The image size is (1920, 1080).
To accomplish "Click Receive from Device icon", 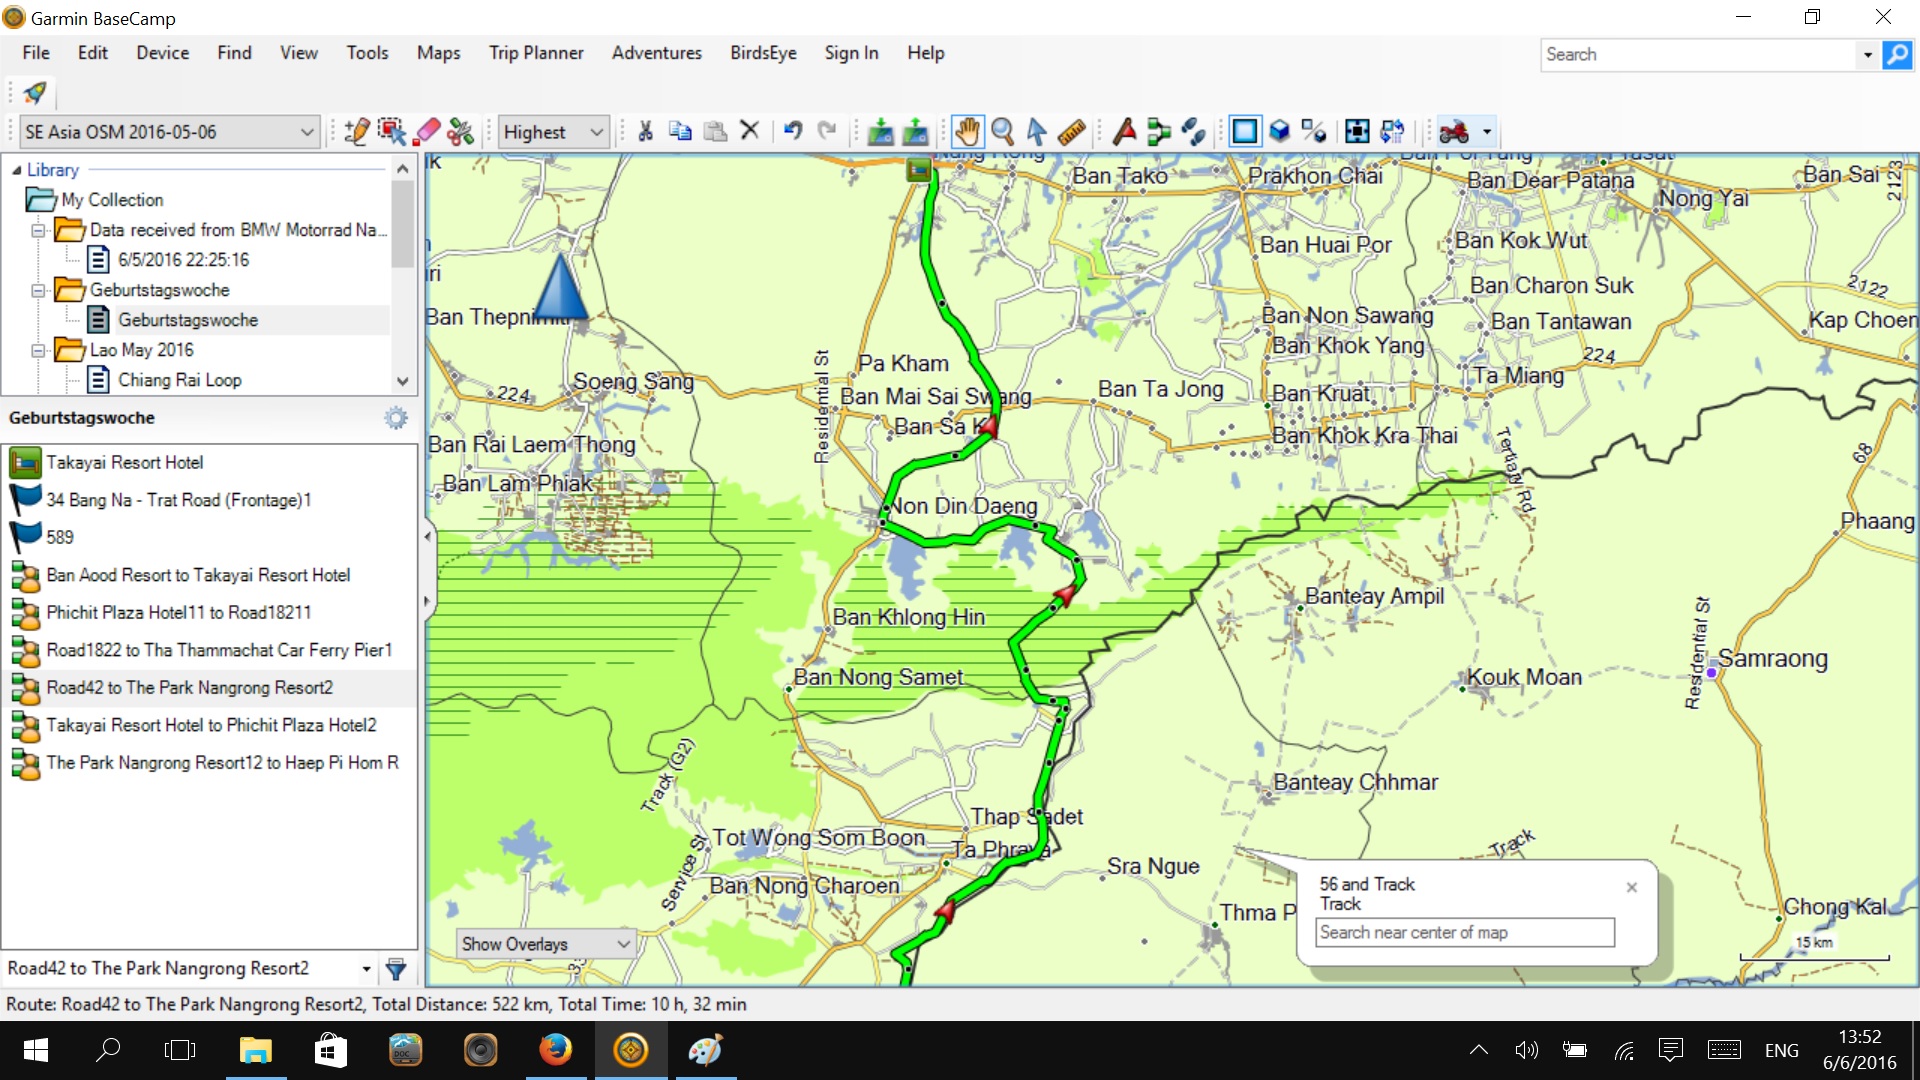I will click(x=881, y=131).
